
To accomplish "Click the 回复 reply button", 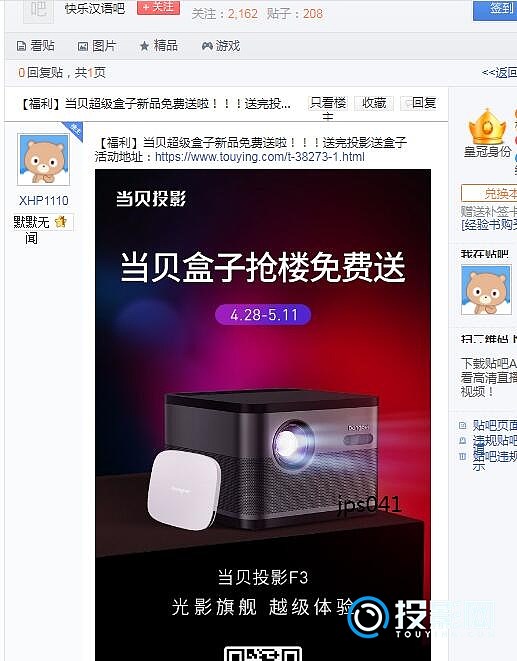I will [x=420, y=103].
